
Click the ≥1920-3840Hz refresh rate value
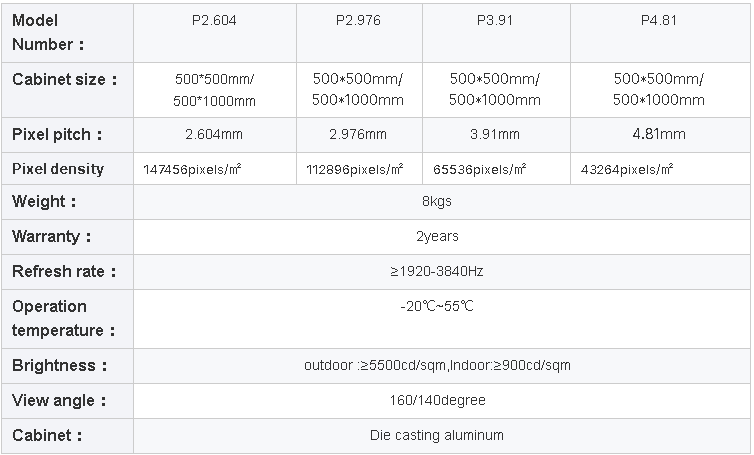coord(437,271)
